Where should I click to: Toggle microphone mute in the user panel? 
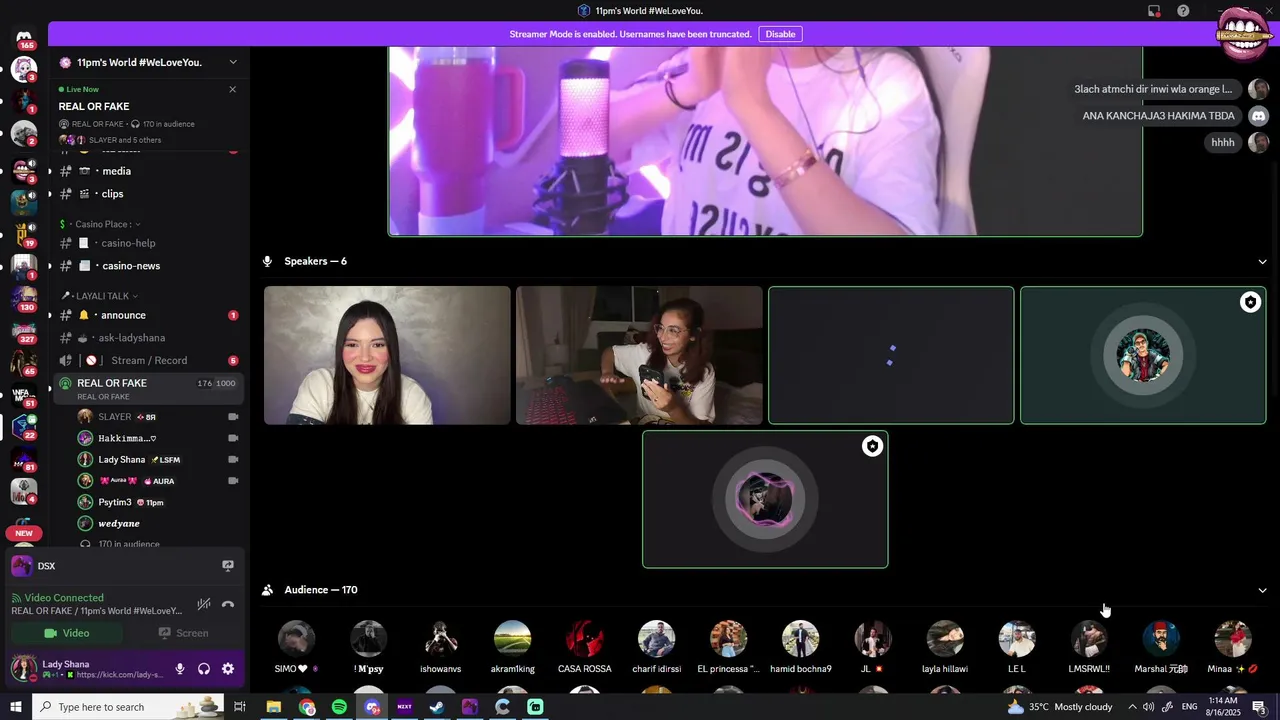180,669
